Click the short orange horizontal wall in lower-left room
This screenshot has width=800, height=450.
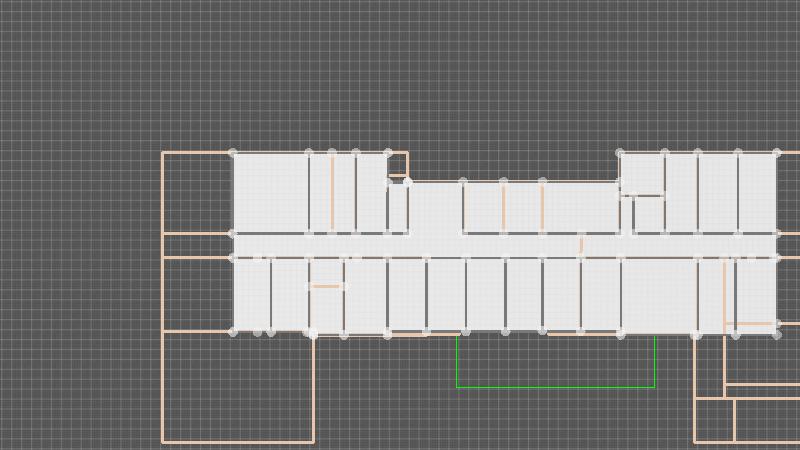(x=326, y=287)
